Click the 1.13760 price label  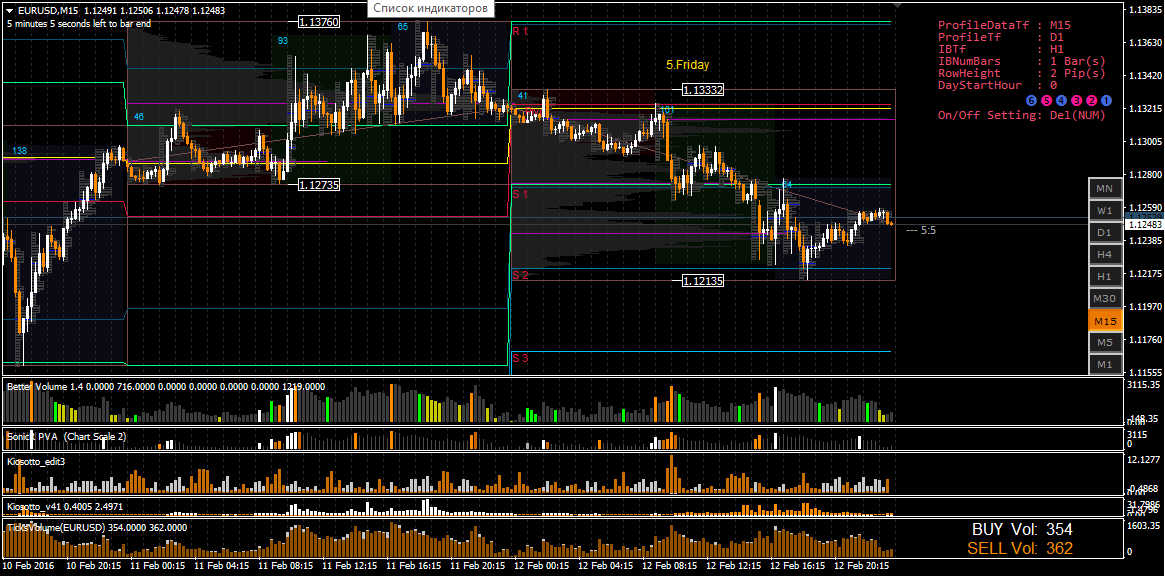tap(319, 22)
